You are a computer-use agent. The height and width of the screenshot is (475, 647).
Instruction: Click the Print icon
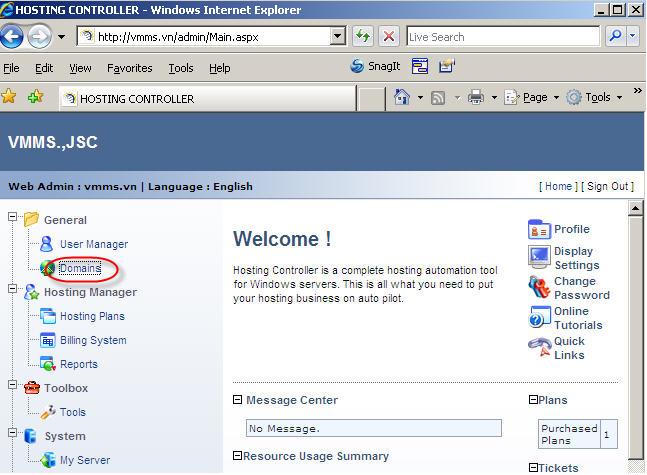[475, 98]
